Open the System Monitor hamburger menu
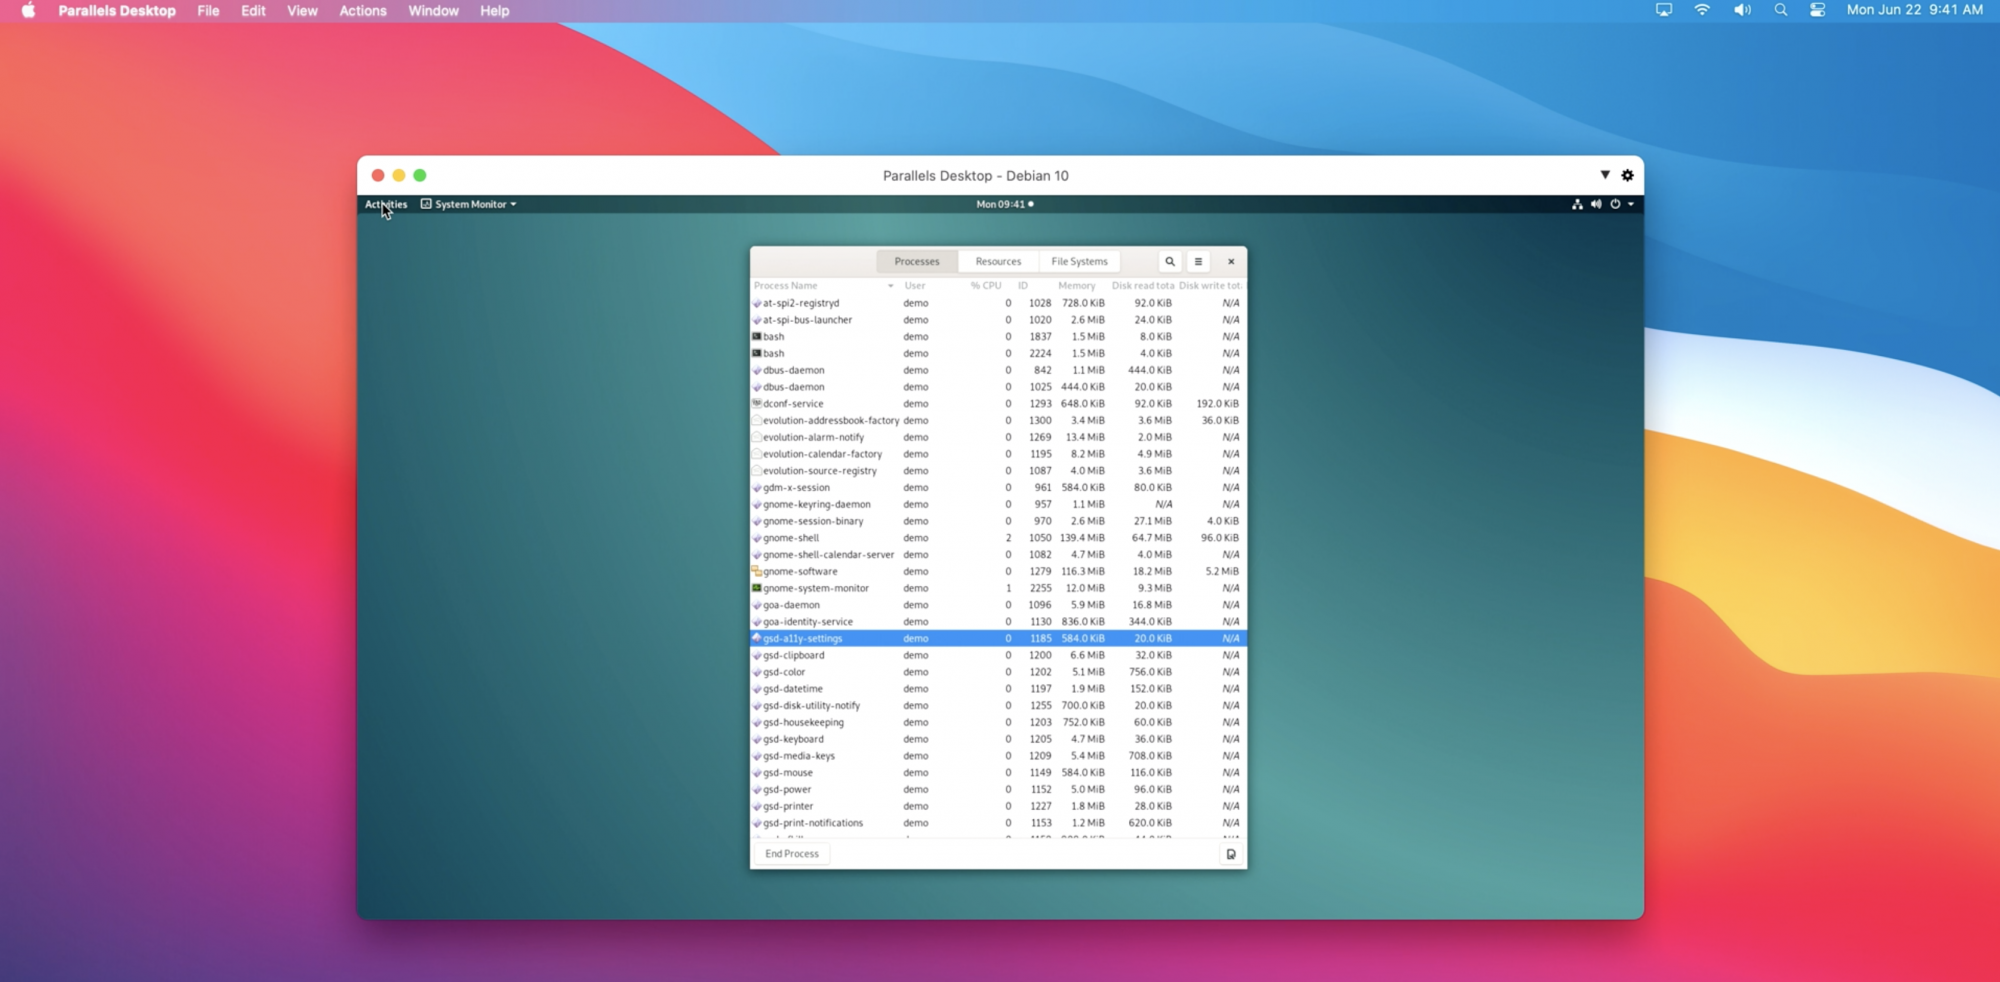 (1198, 261)
